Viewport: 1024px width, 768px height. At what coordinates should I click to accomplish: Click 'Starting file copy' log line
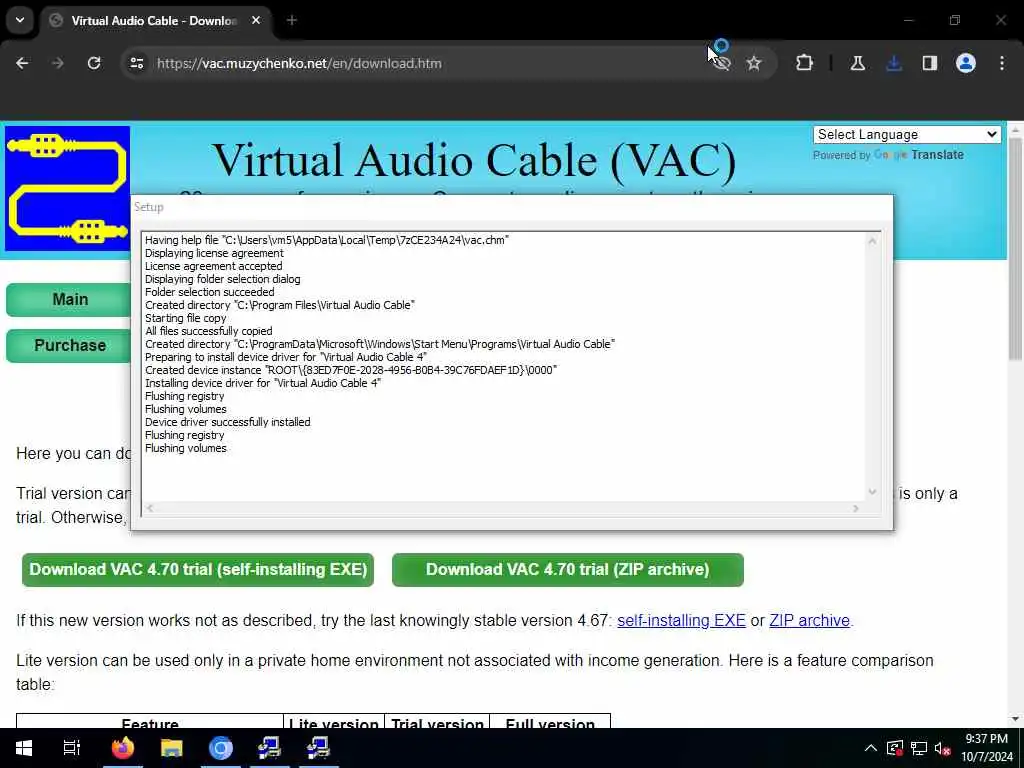pos(185,318)
